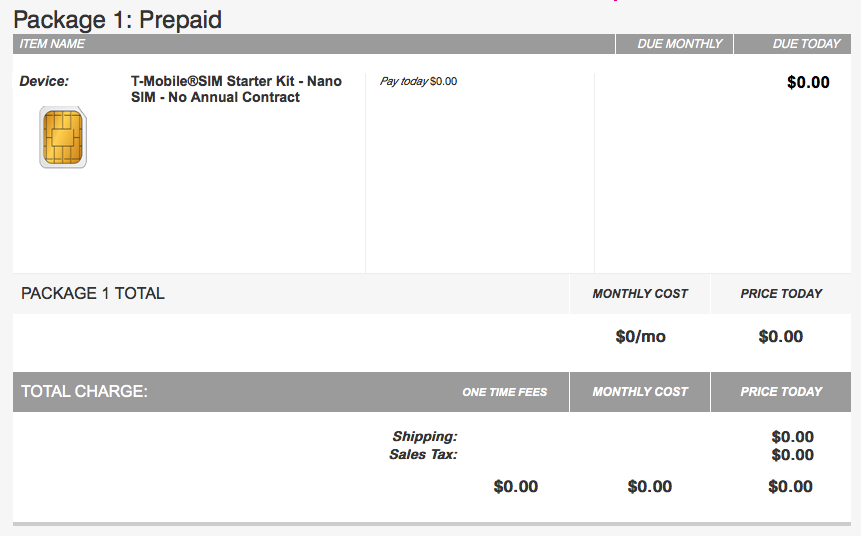Click the DUE TODAY column header

coord(806,44)
